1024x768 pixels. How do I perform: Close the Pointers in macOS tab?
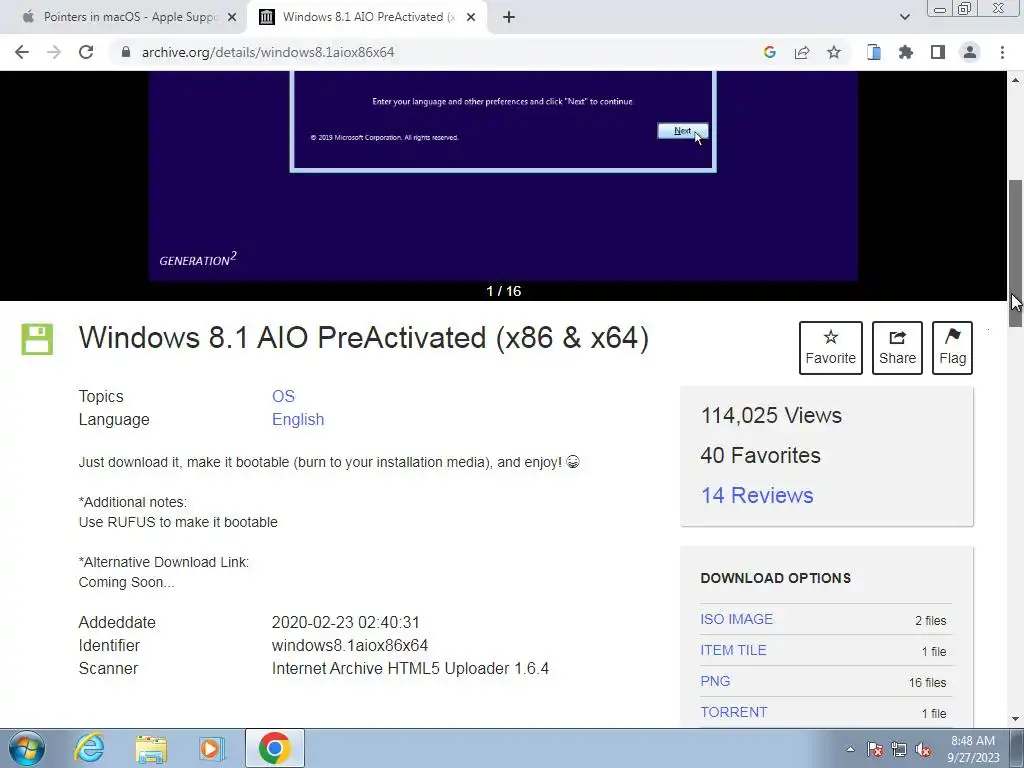232,17
